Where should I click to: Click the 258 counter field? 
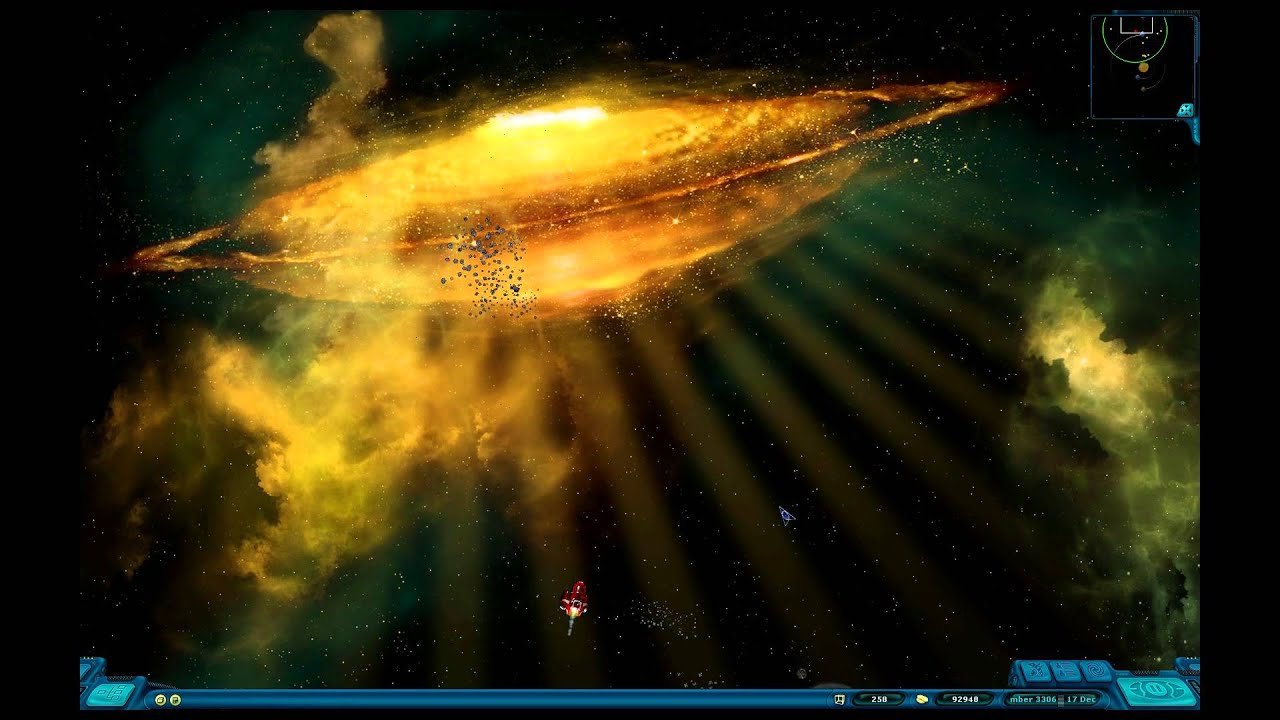[x=878, y=699]
